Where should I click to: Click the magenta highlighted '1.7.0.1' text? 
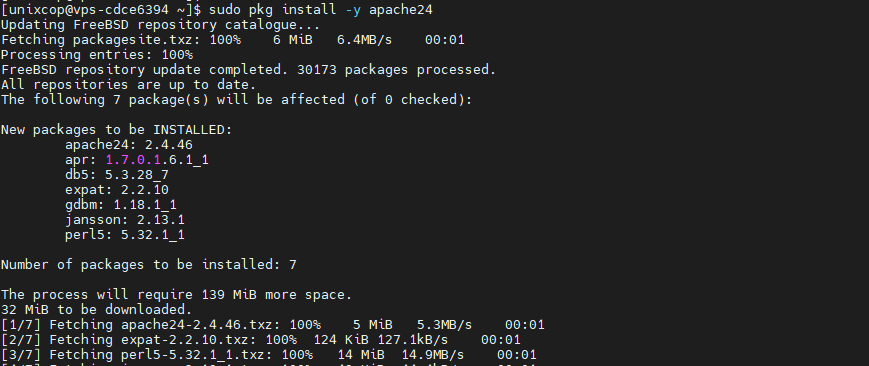click(134, 160)
